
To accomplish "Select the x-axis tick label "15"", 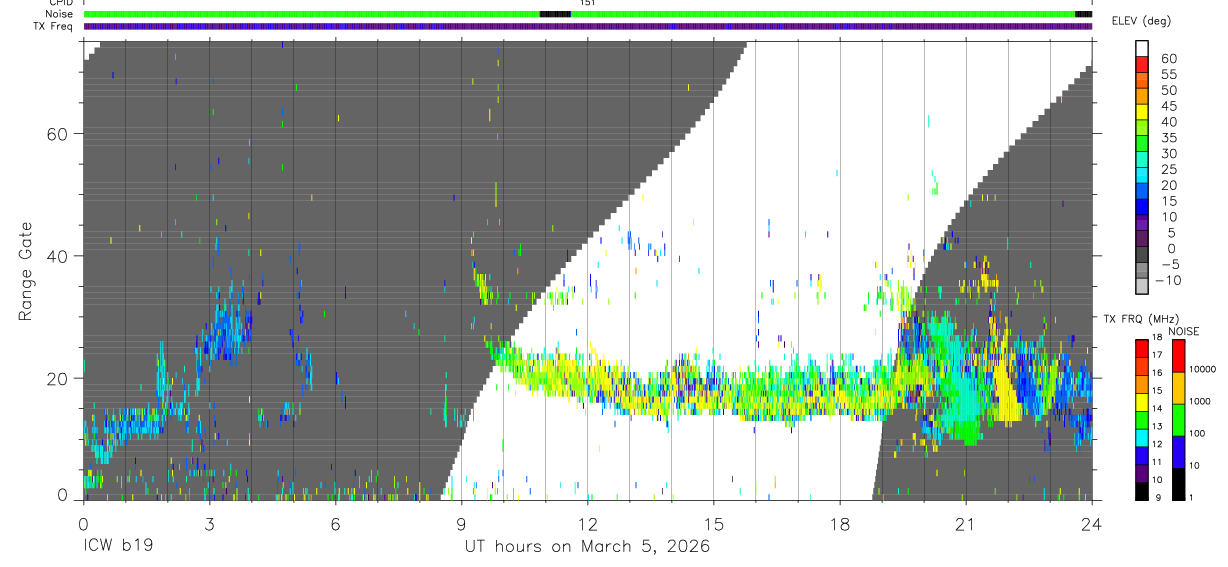I will (x=713, y=523).
